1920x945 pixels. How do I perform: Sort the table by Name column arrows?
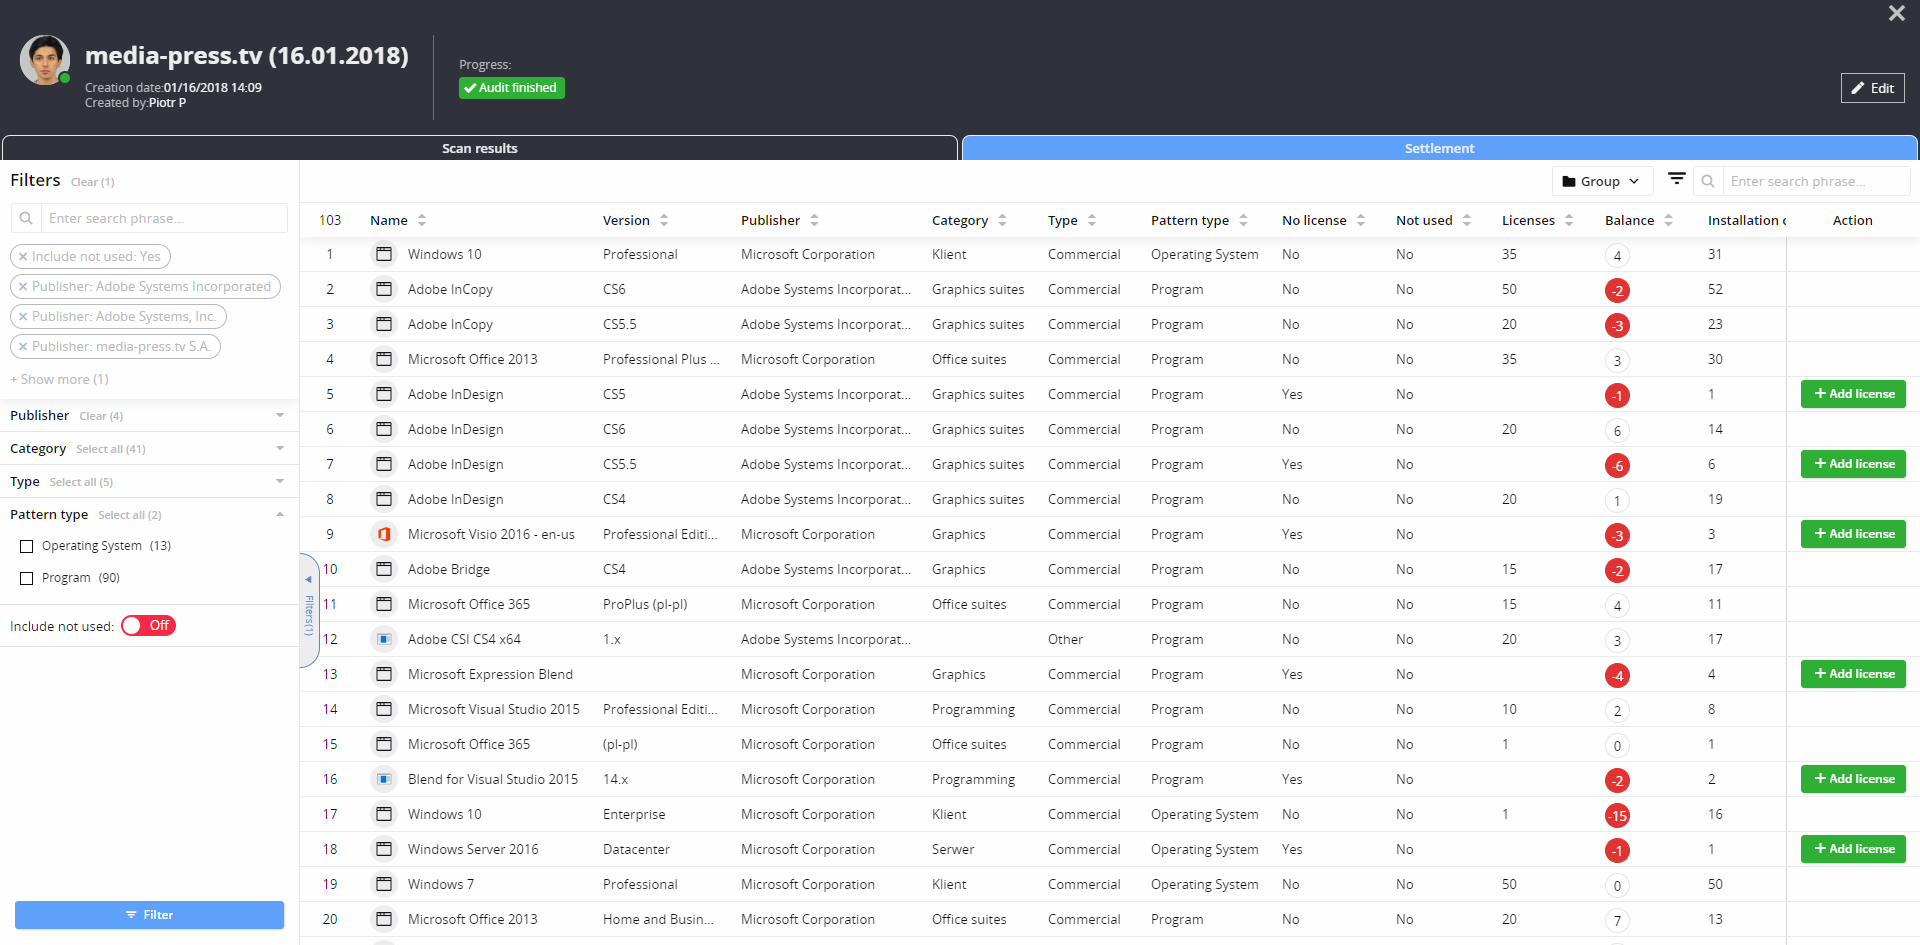click(422, 220)
